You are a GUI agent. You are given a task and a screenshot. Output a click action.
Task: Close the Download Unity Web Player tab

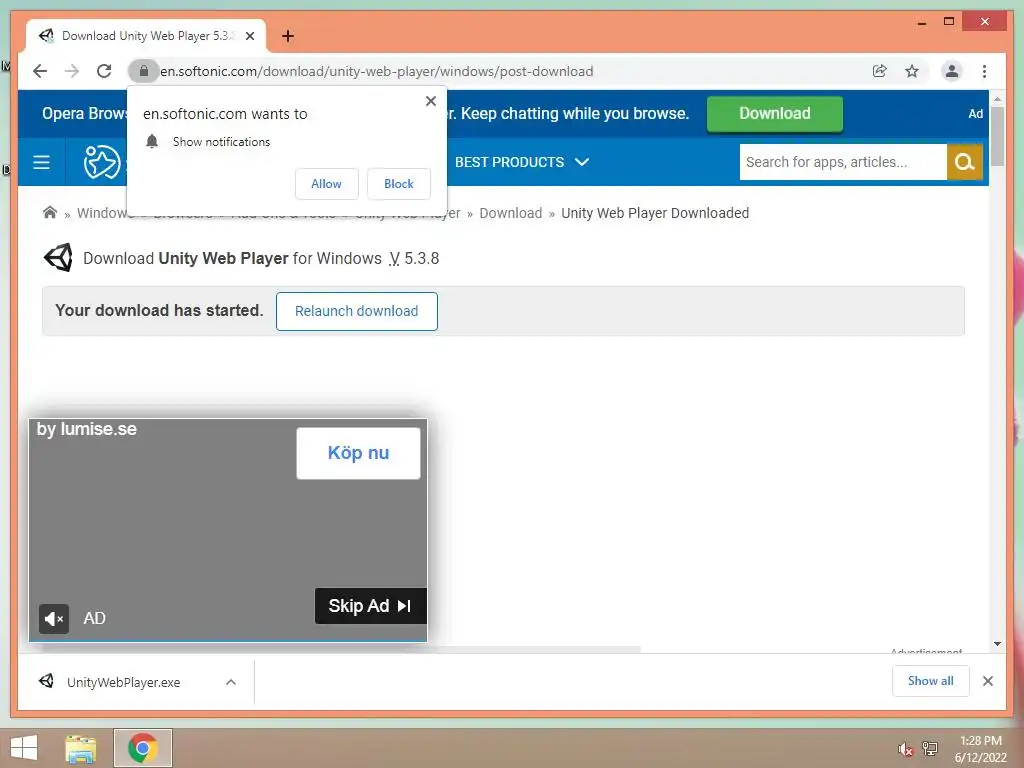(x=249, y=36)
